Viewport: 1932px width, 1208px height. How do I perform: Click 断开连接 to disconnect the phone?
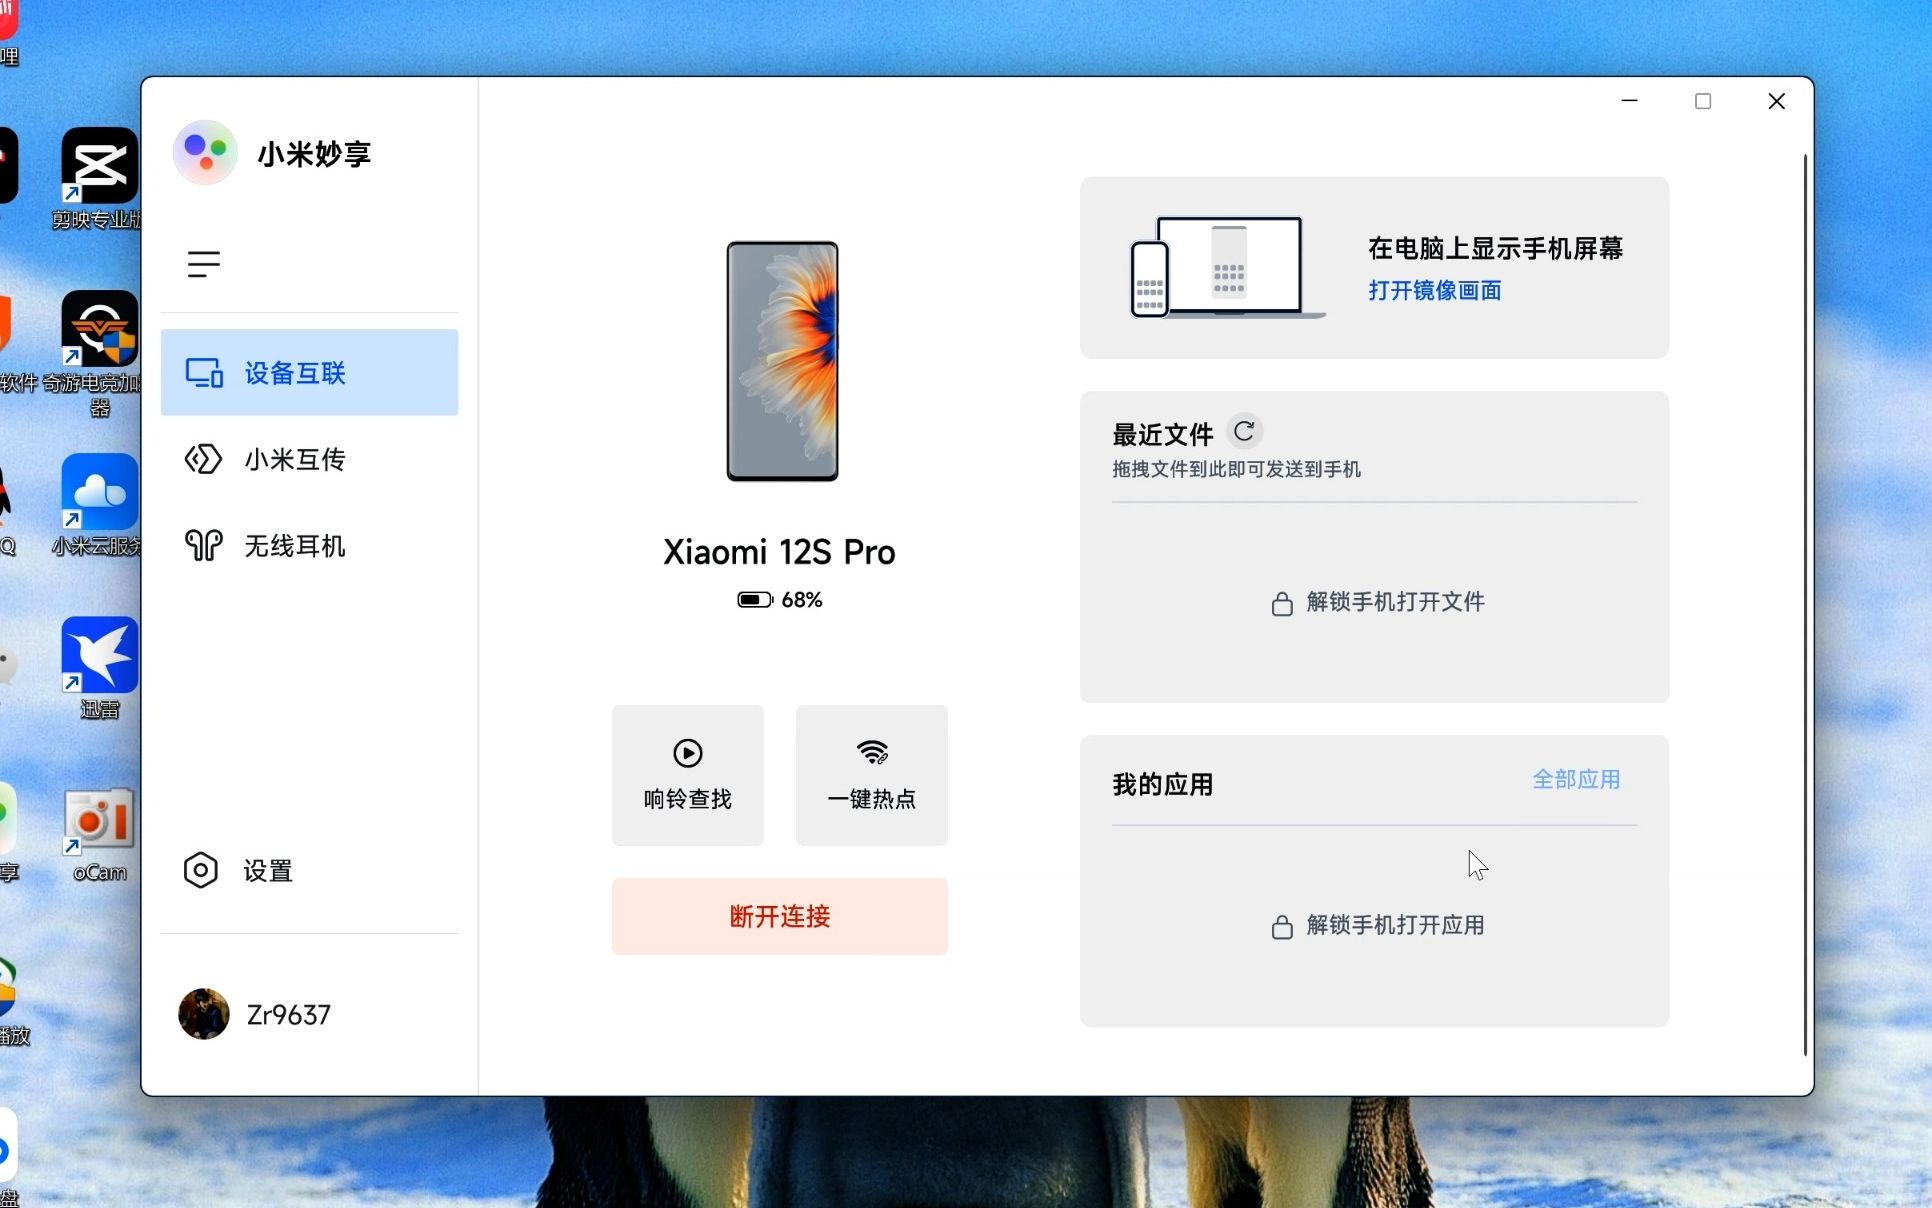[x=780, y=916]
